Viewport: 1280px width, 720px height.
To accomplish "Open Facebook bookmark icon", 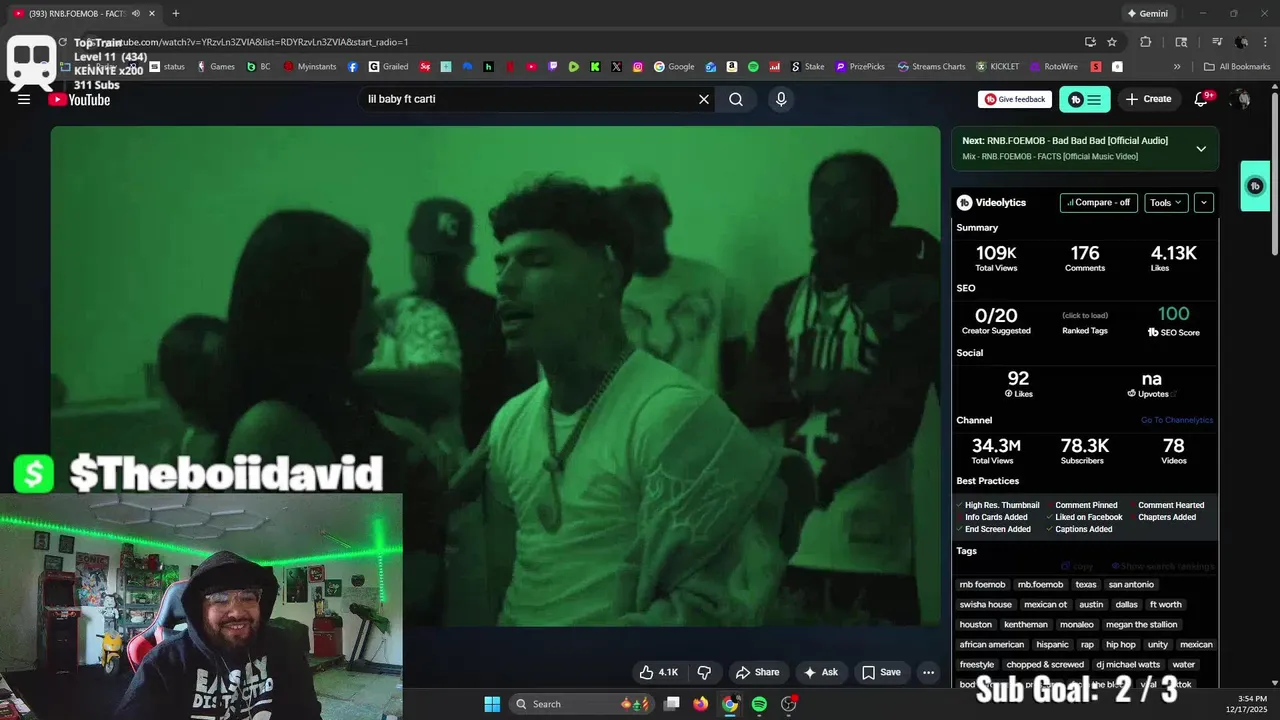I will [x=353, y=67].
